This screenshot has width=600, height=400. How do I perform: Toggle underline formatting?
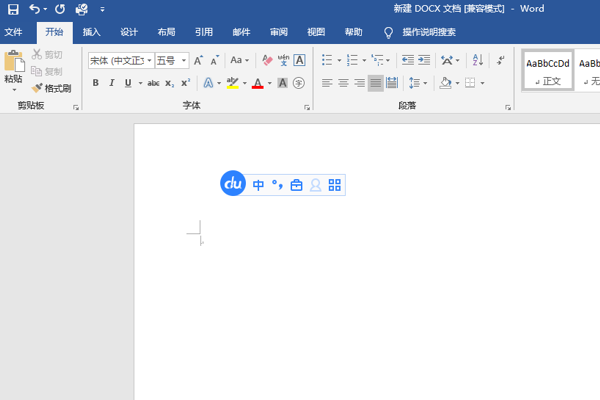pos(128,83)
